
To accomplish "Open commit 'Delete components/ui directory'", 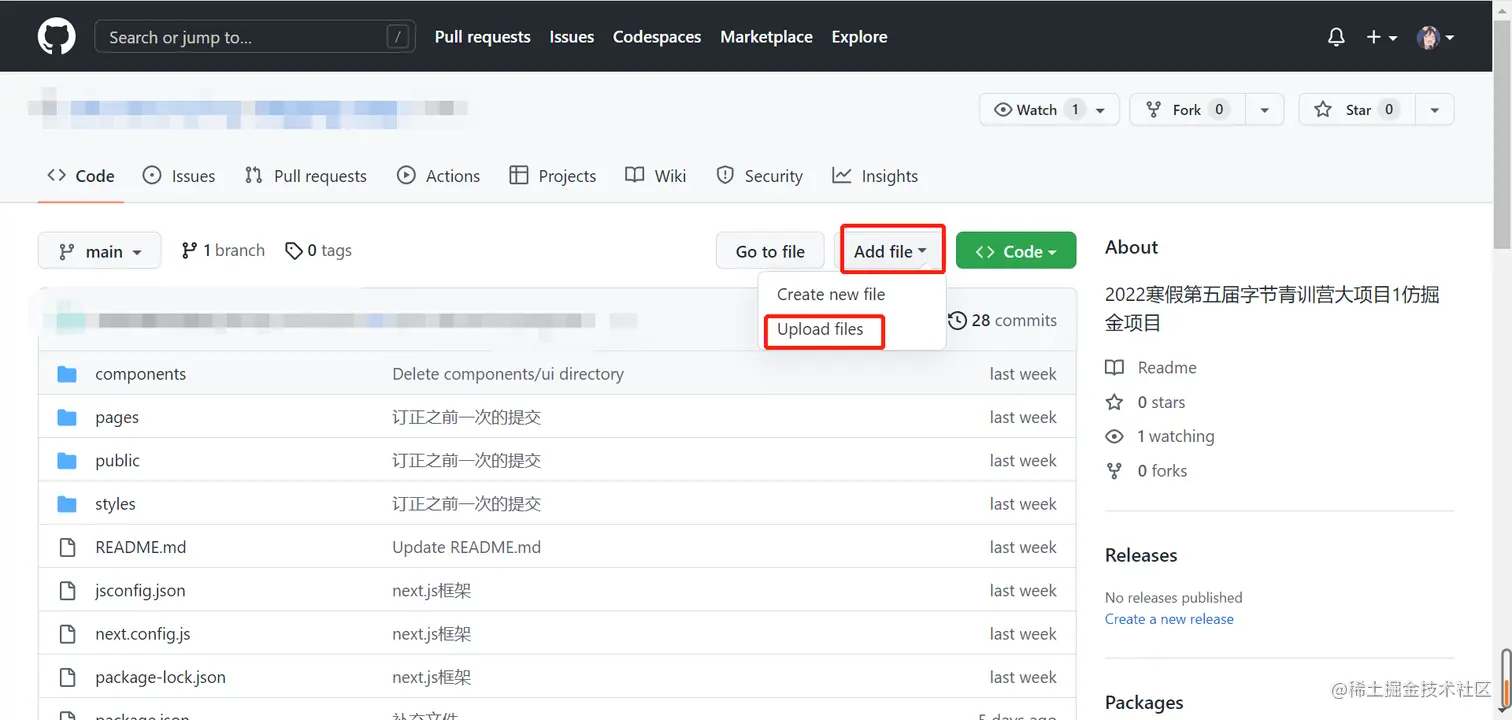I will click(x=508, y=374).
